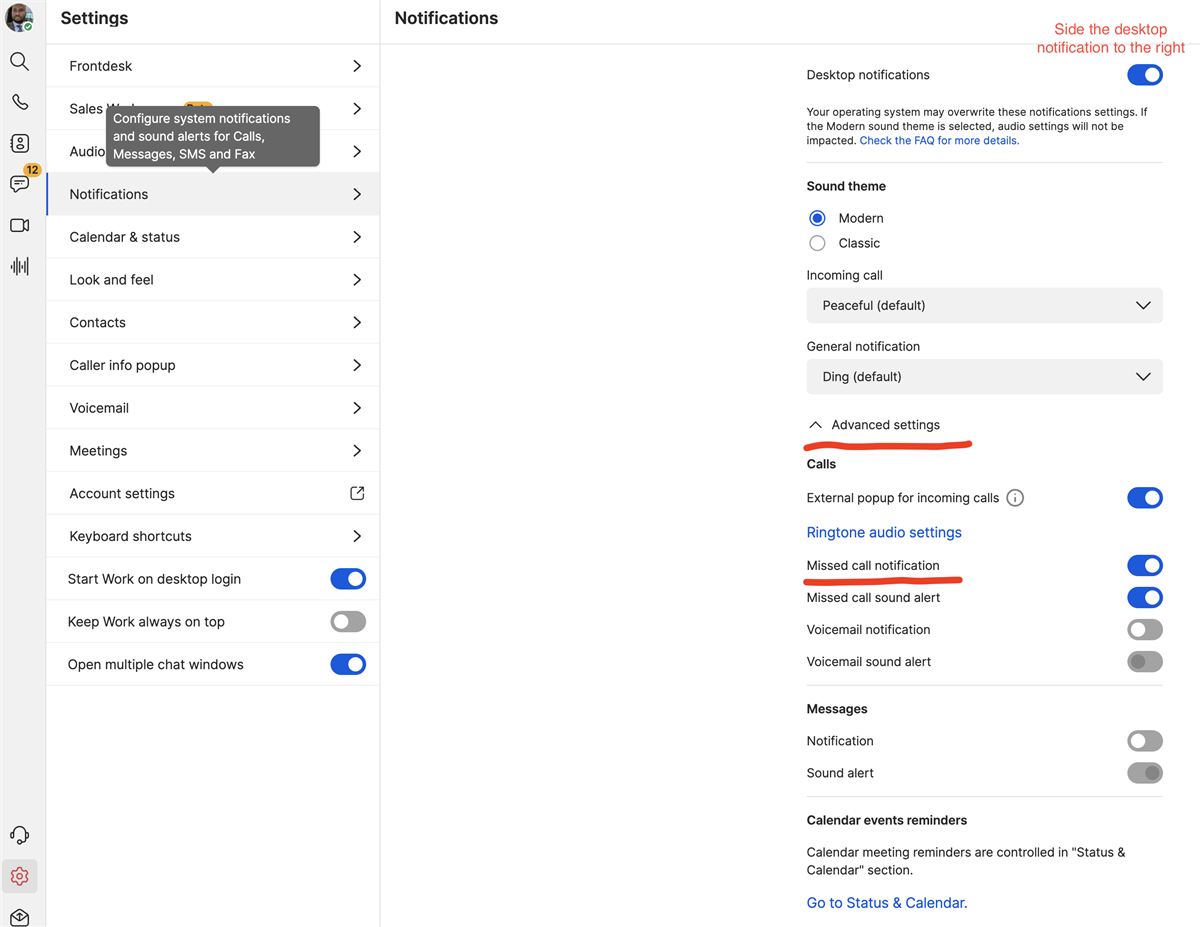1200x927 pixels.
Task: Open the Incoming call sound dropdown
Action: 984,305
